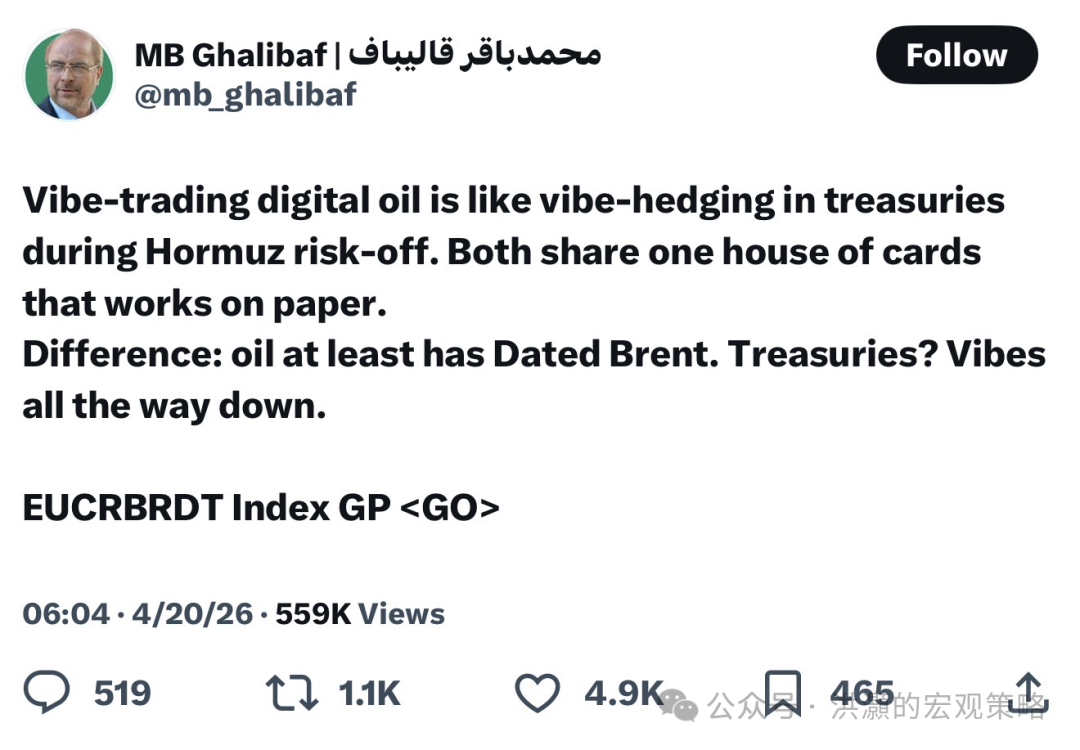Click the 06:04 timestamp
Screen dimensions: 1080x750
click(x=66, y=614)
